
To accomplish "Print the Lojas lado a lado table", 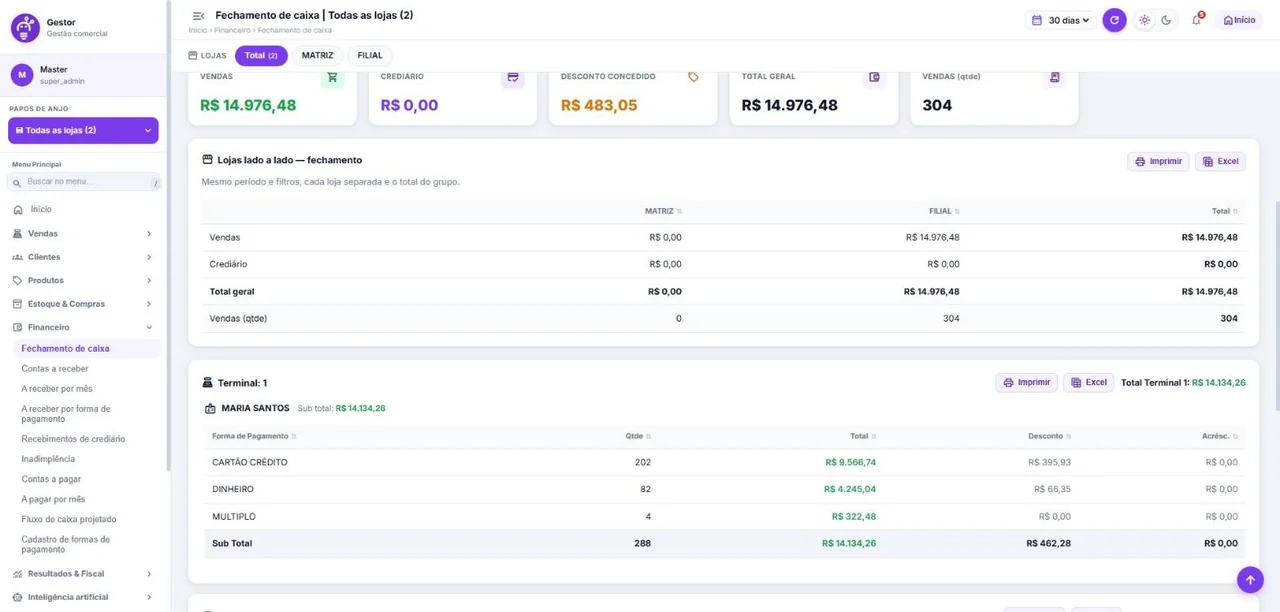I will pyautogui.click(x=1158, y=161).
